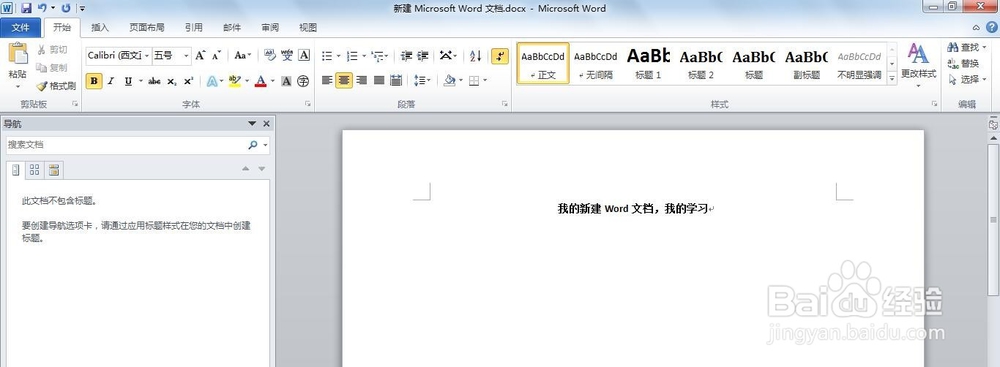This screenshot has height=367, width=1000.
Task: Click the shading paint bucket button
Action: 450,80
